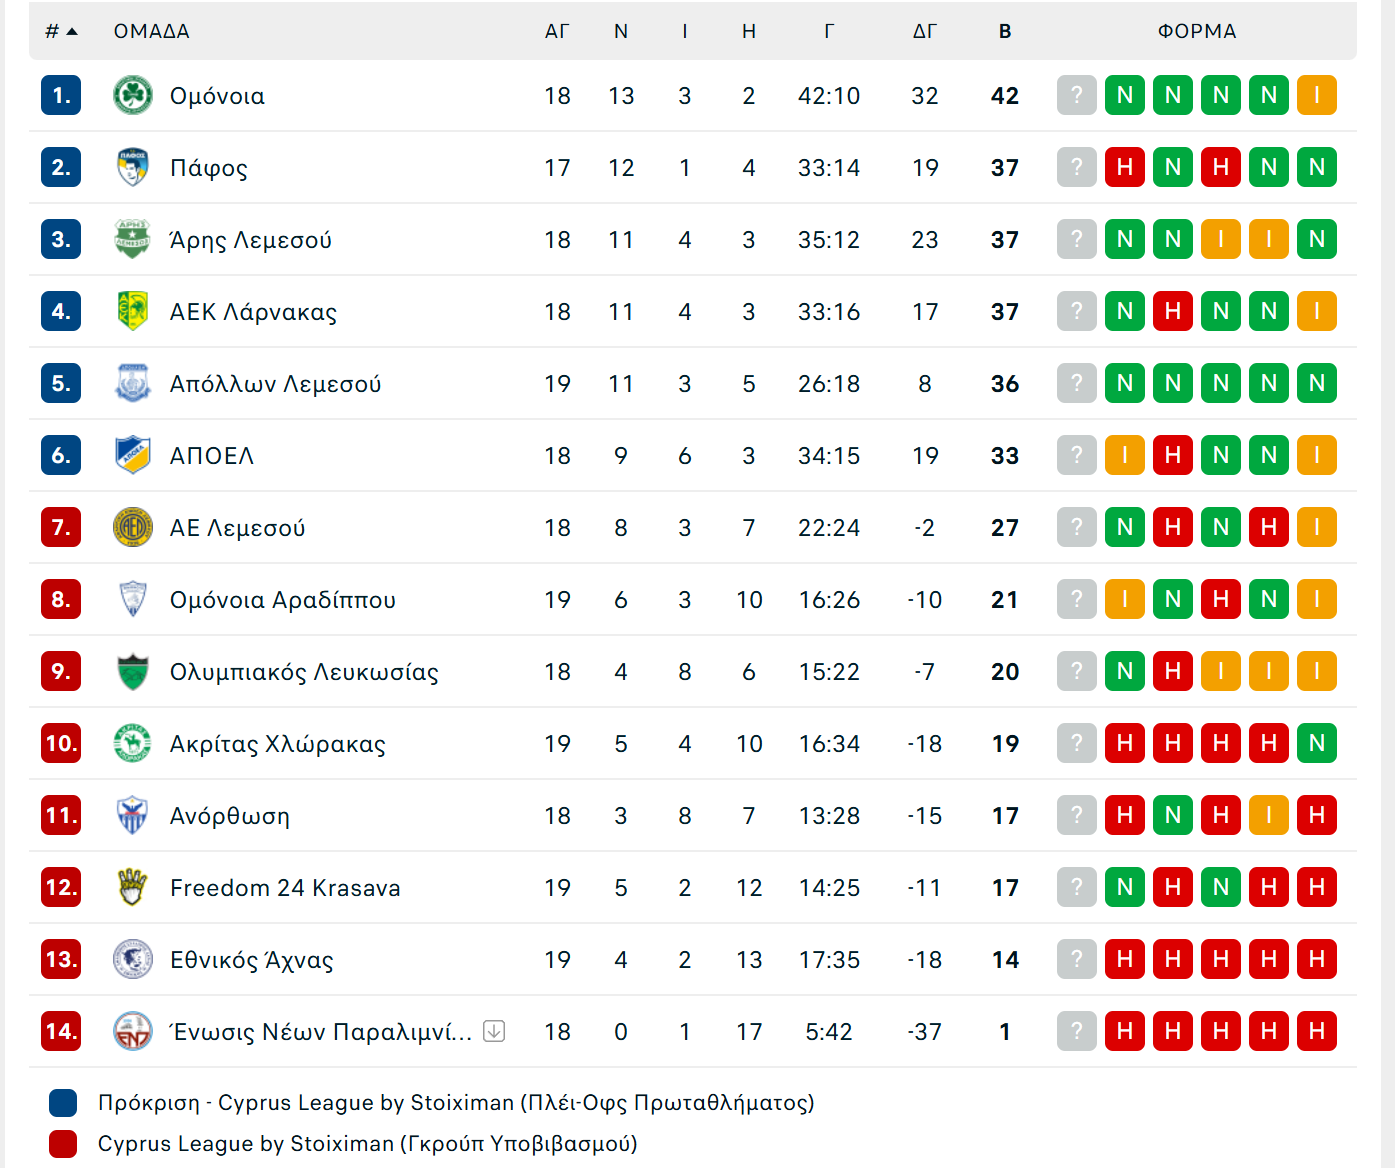Click the ΑΕΚ Λάρνακας crest icon
The height and width of the screenshot is (1168, 1395).
[x=132, y=311]
